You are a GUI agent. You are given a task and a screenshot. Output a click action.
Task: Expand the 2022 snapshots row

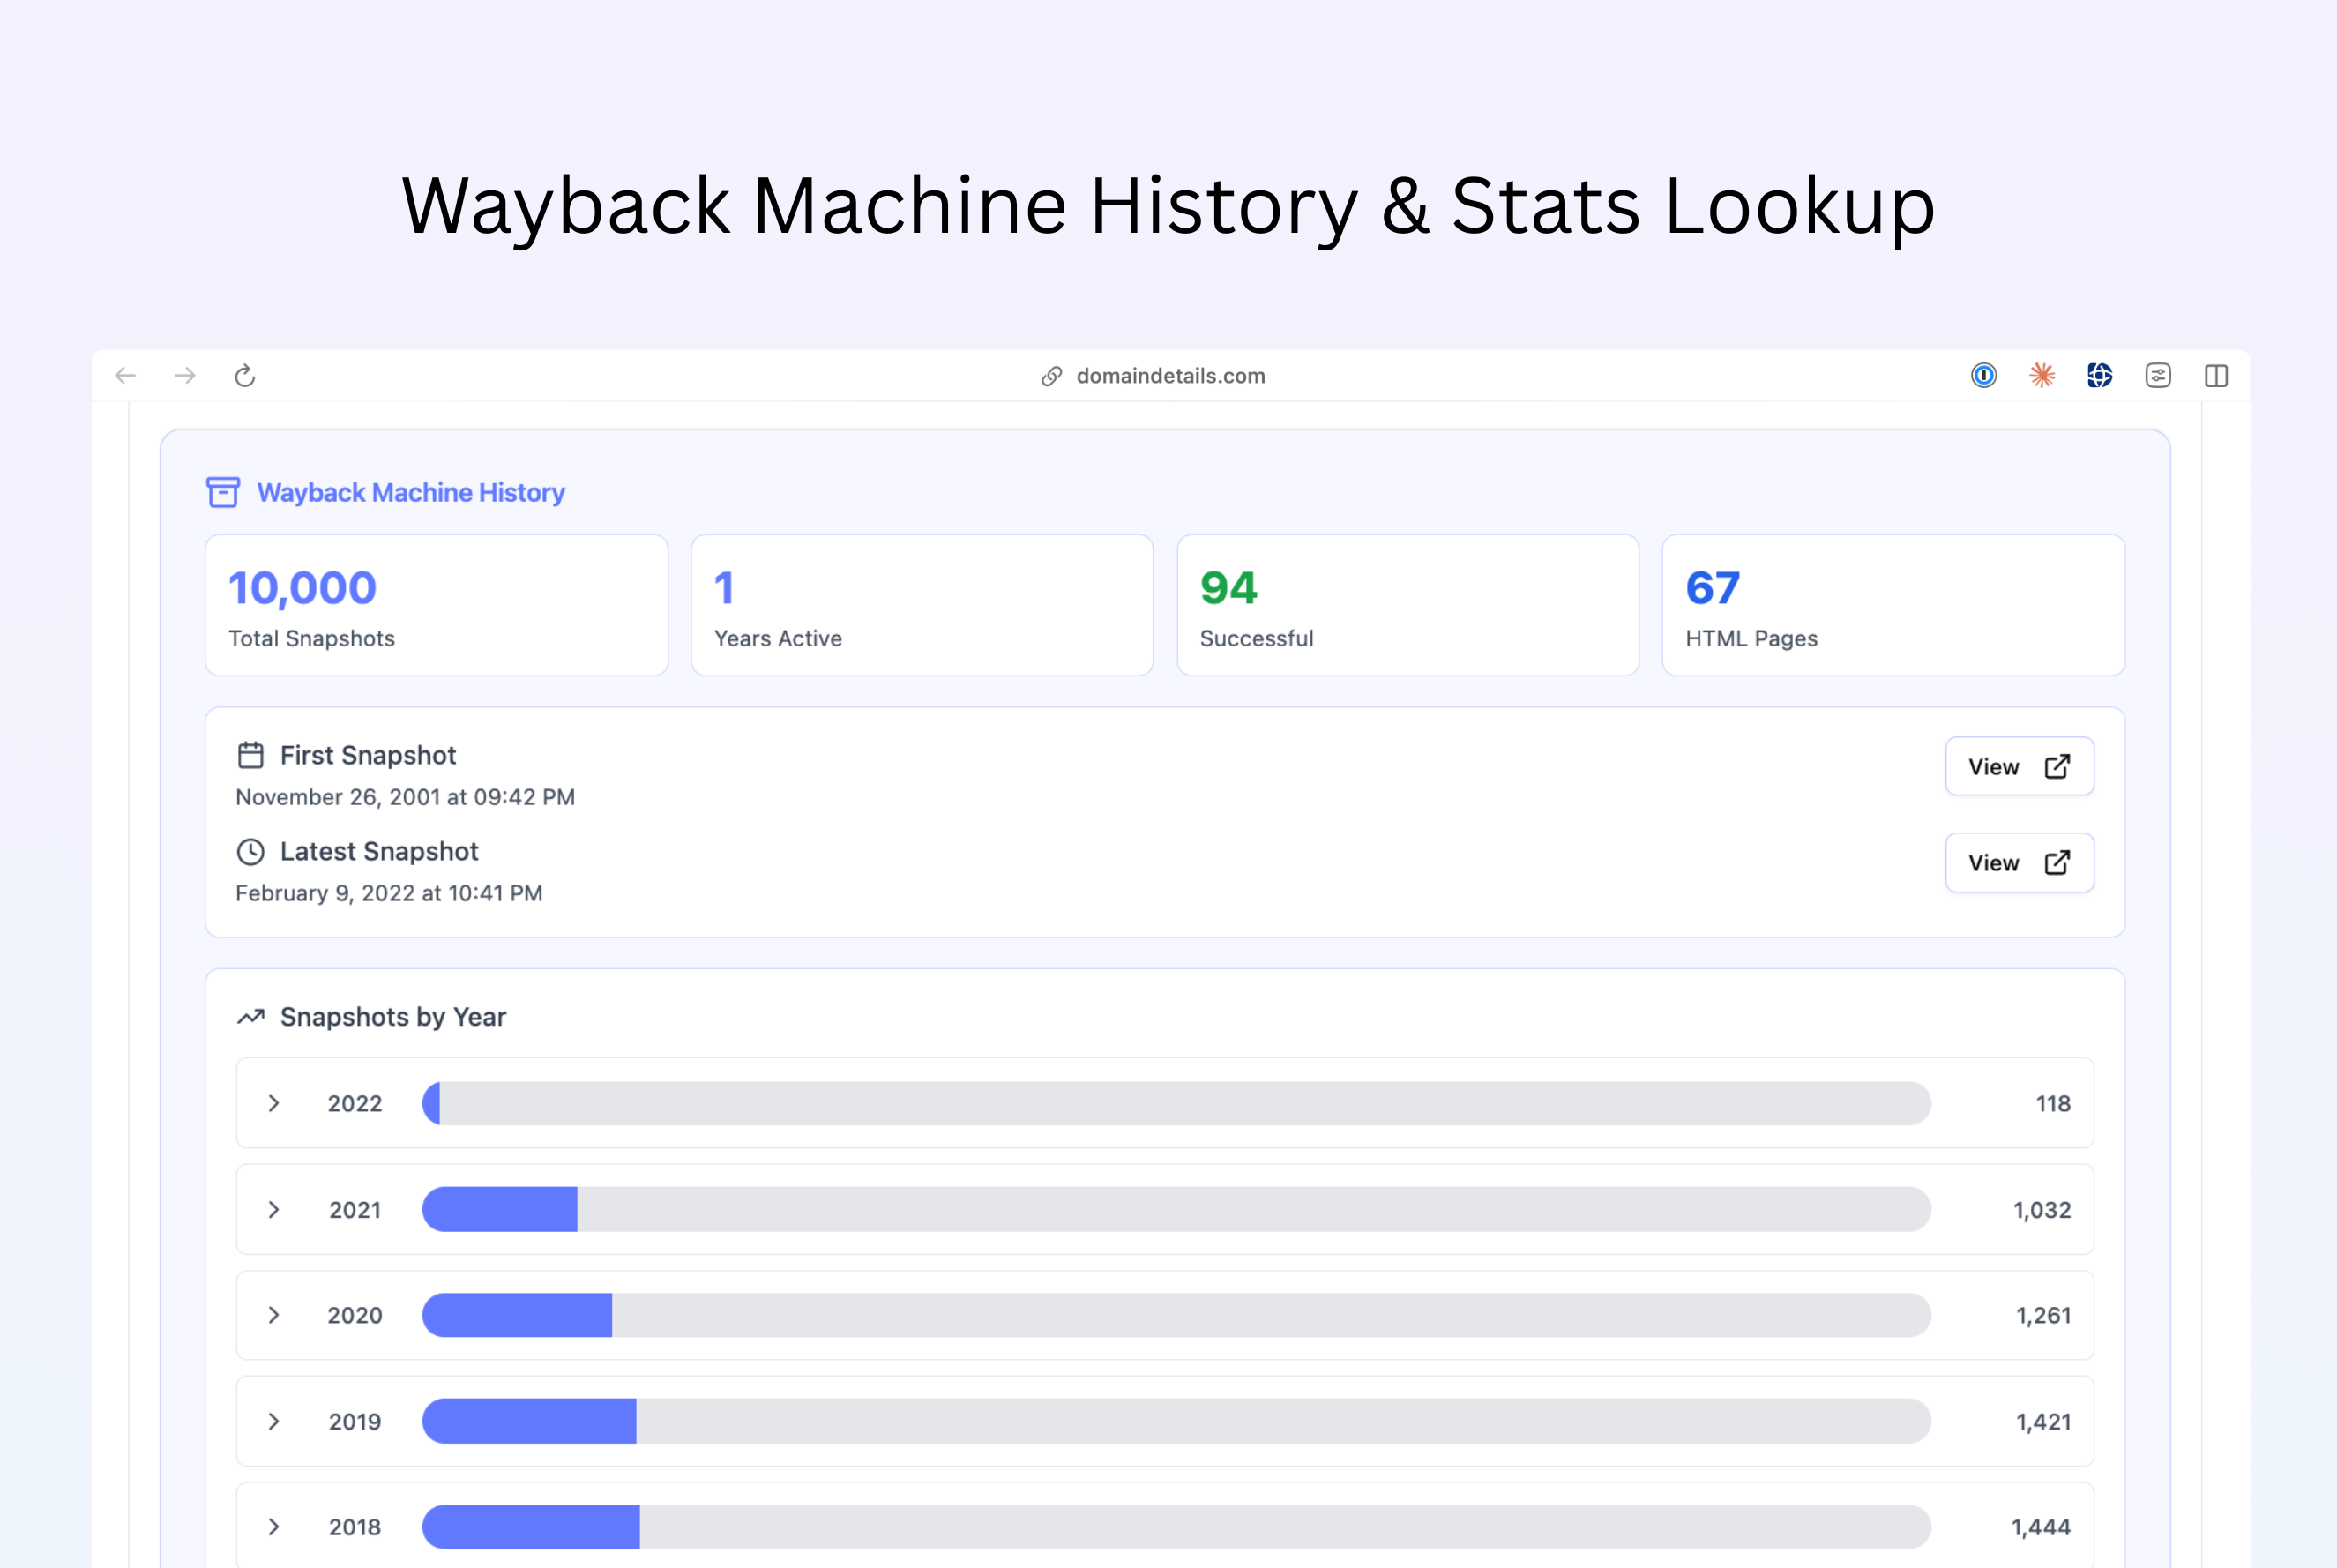coord(273,1103)
